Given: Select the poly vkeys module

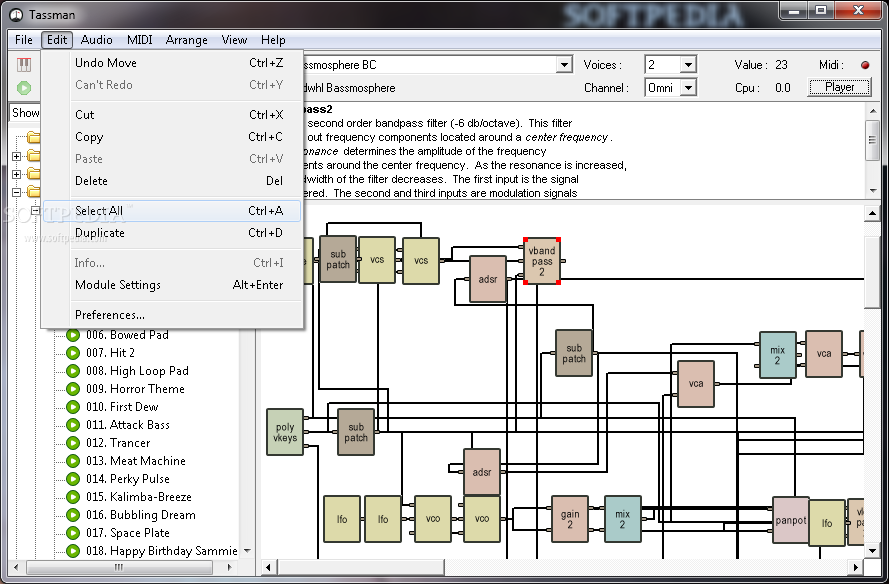Looking at the screenshot, I should (285, 432).
